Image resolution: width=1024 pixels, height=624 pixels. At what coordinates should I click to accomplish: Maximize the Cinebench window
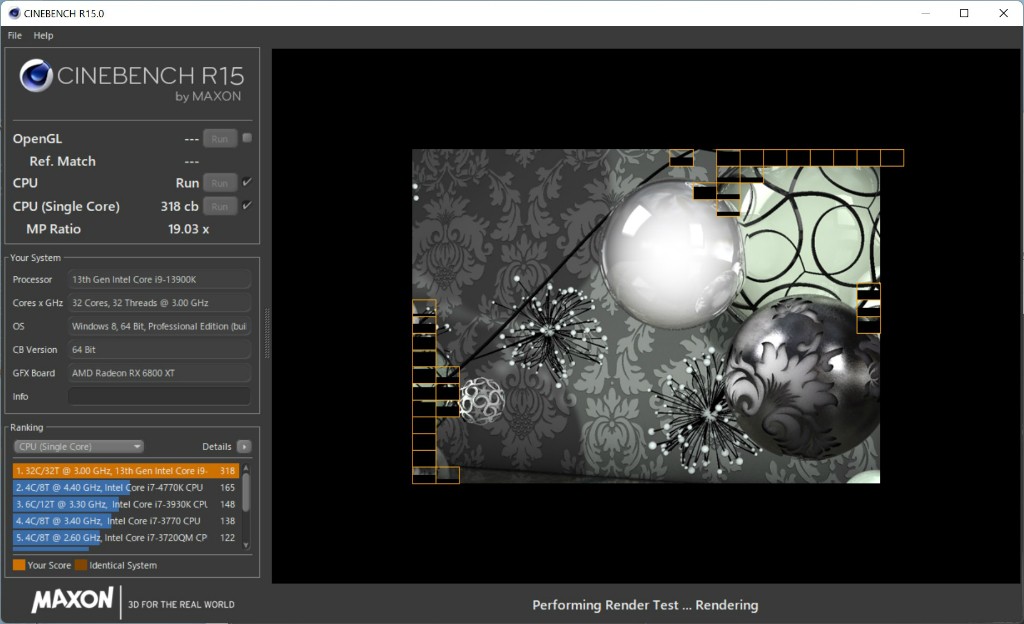[964, 13]
